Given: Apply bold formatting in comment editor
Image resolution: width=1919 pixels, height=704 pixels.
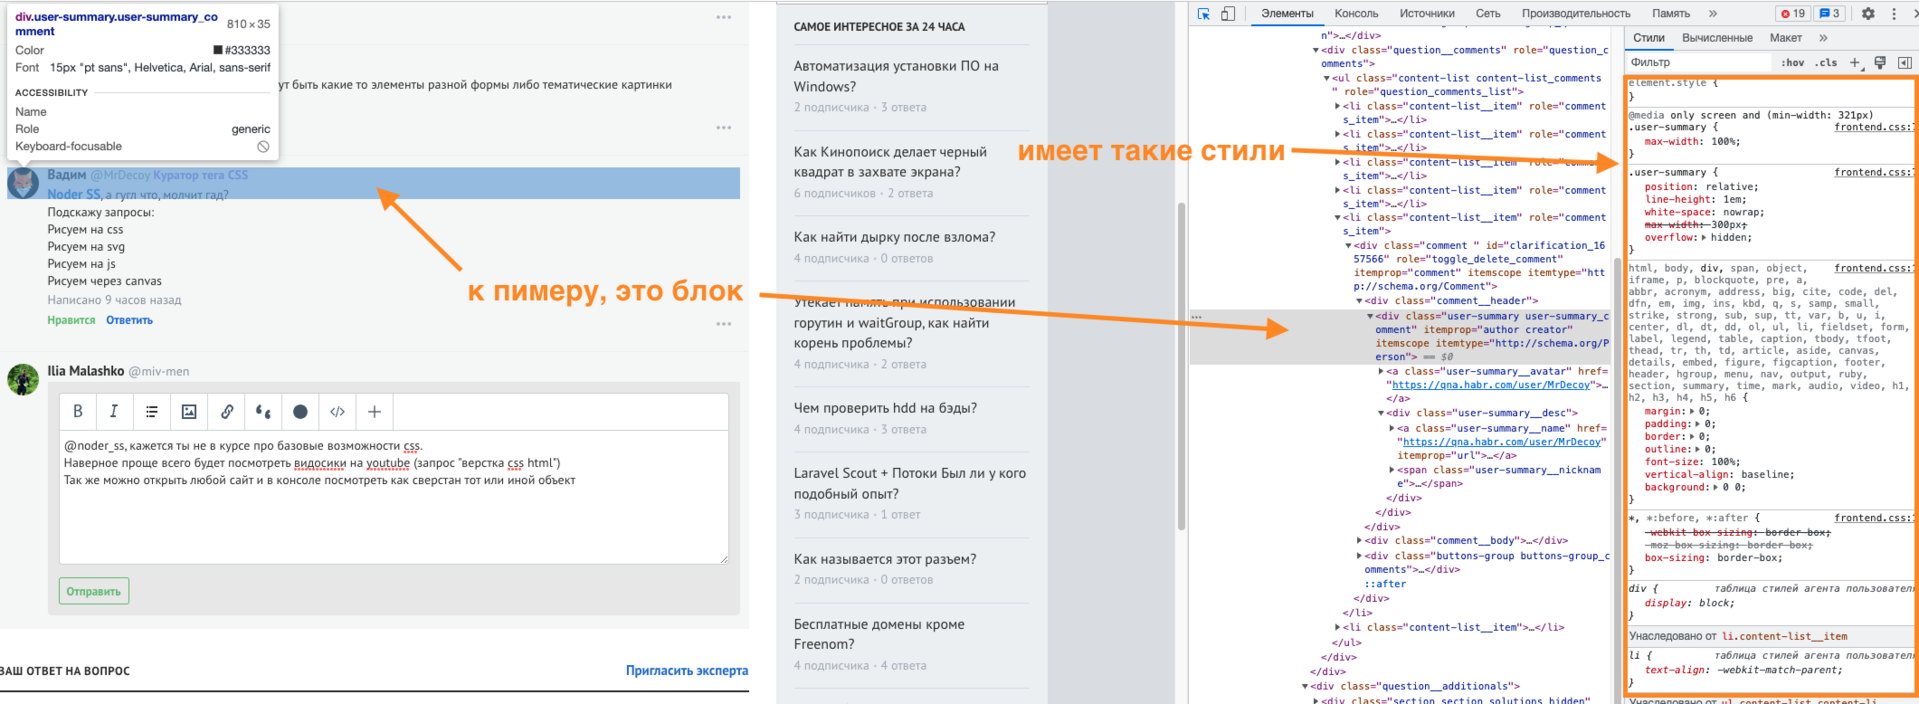Looking at the screenshot, I should (x=78, y=411).
